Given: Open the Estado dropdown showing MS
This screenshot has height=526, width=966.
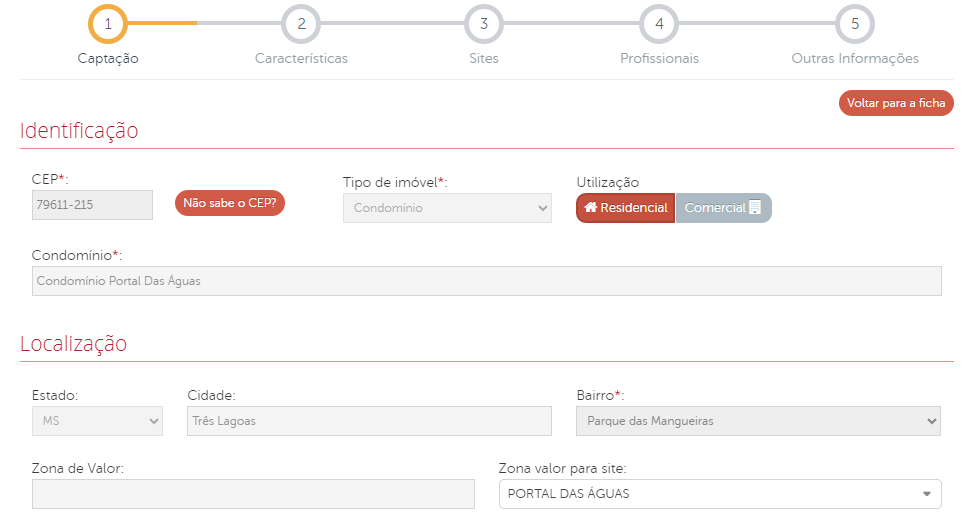Looking at the screenshot, I should [97, 421].
